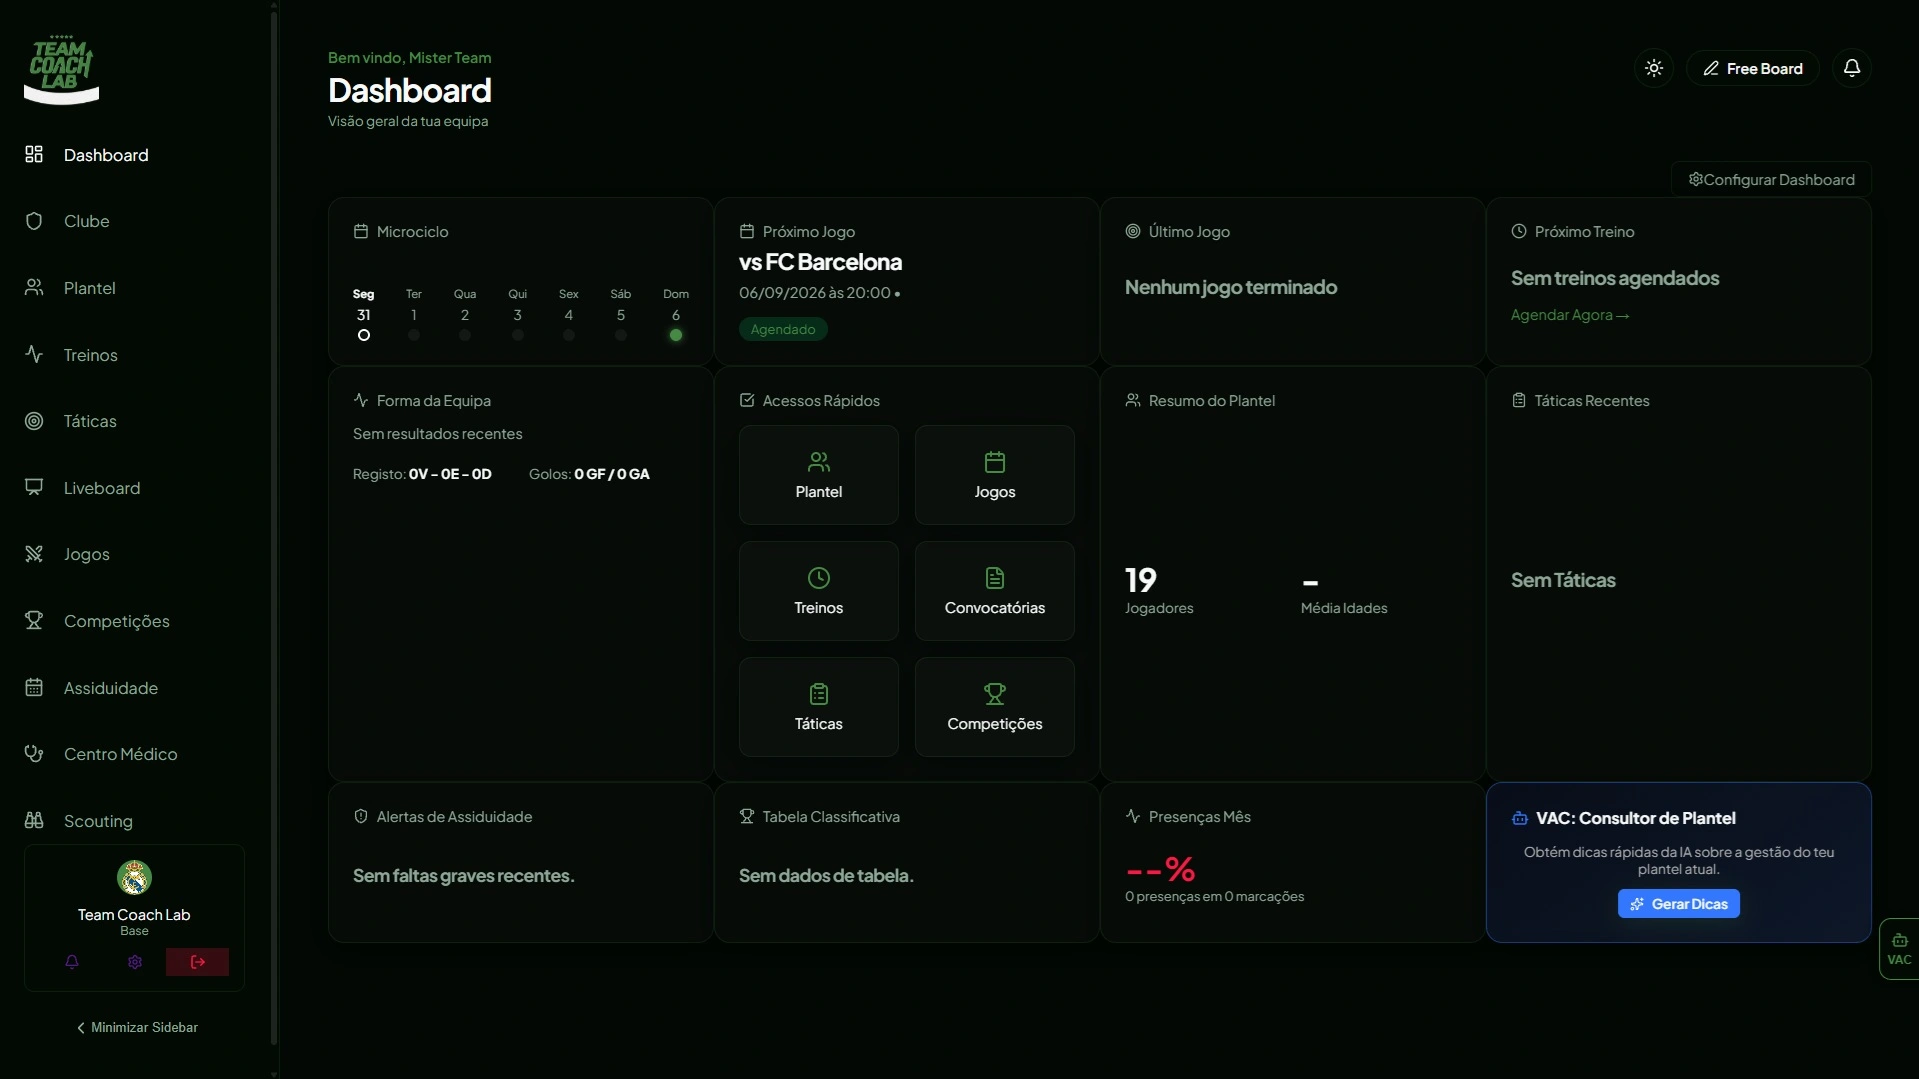
Task: Click the sidebar vertical scrollbar
Action: coord(274,526)
